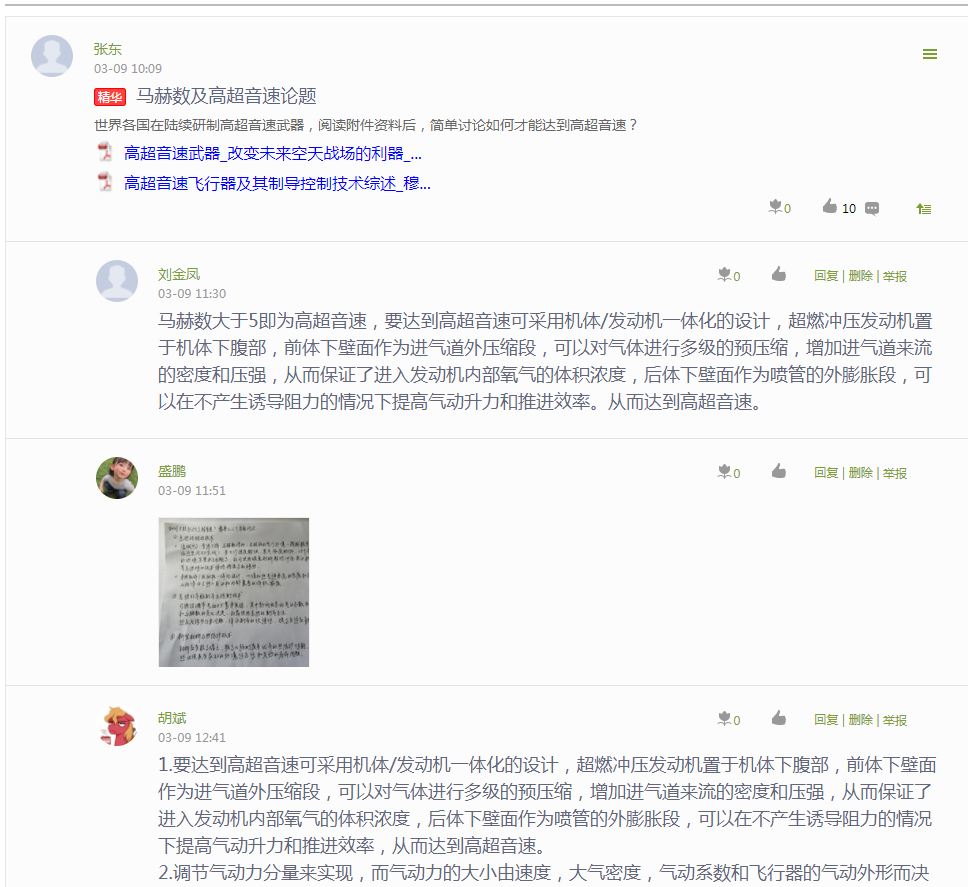The width and height of the screenshot is (968, 887).
Task: Click the comment bubble icon on main post
Action: pyautogui.click(x=872, y=209)
